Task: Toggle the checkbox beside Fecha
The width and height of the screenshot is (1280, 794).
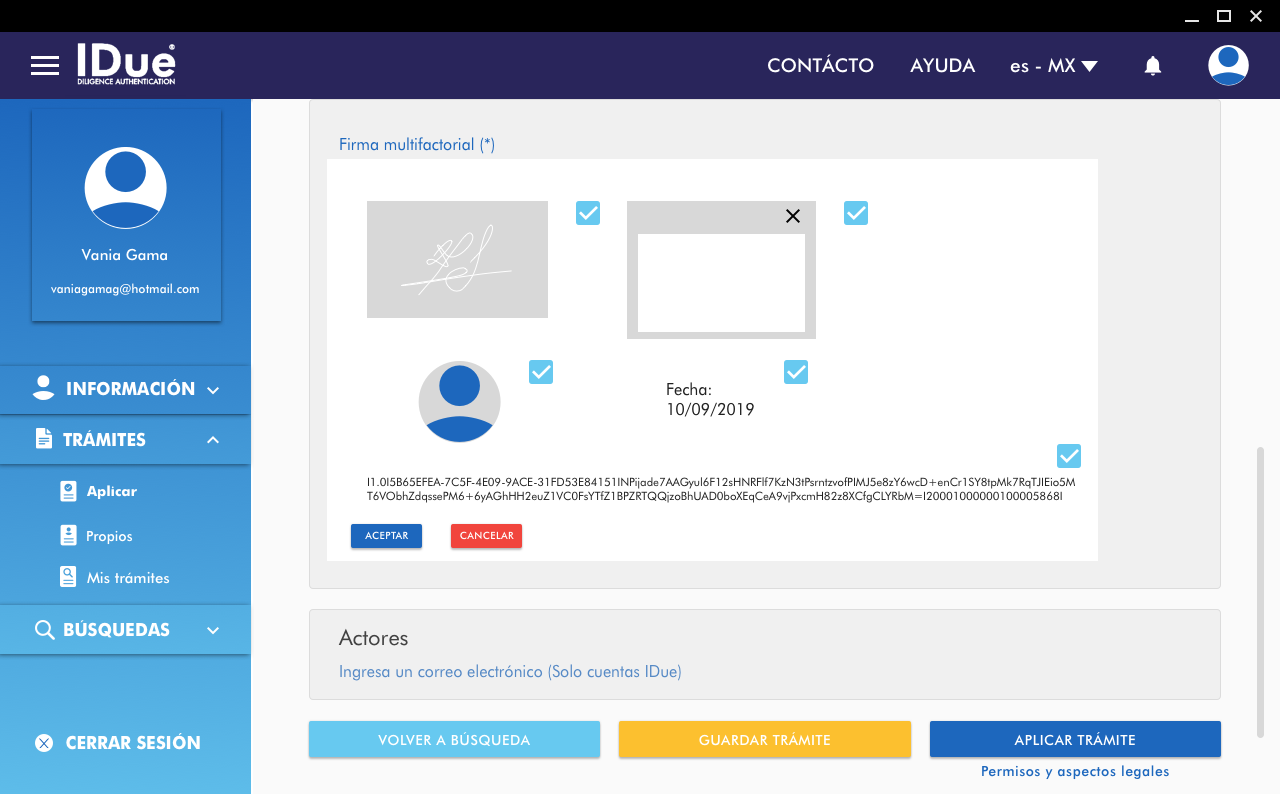Action: click(x=796, y=372)
